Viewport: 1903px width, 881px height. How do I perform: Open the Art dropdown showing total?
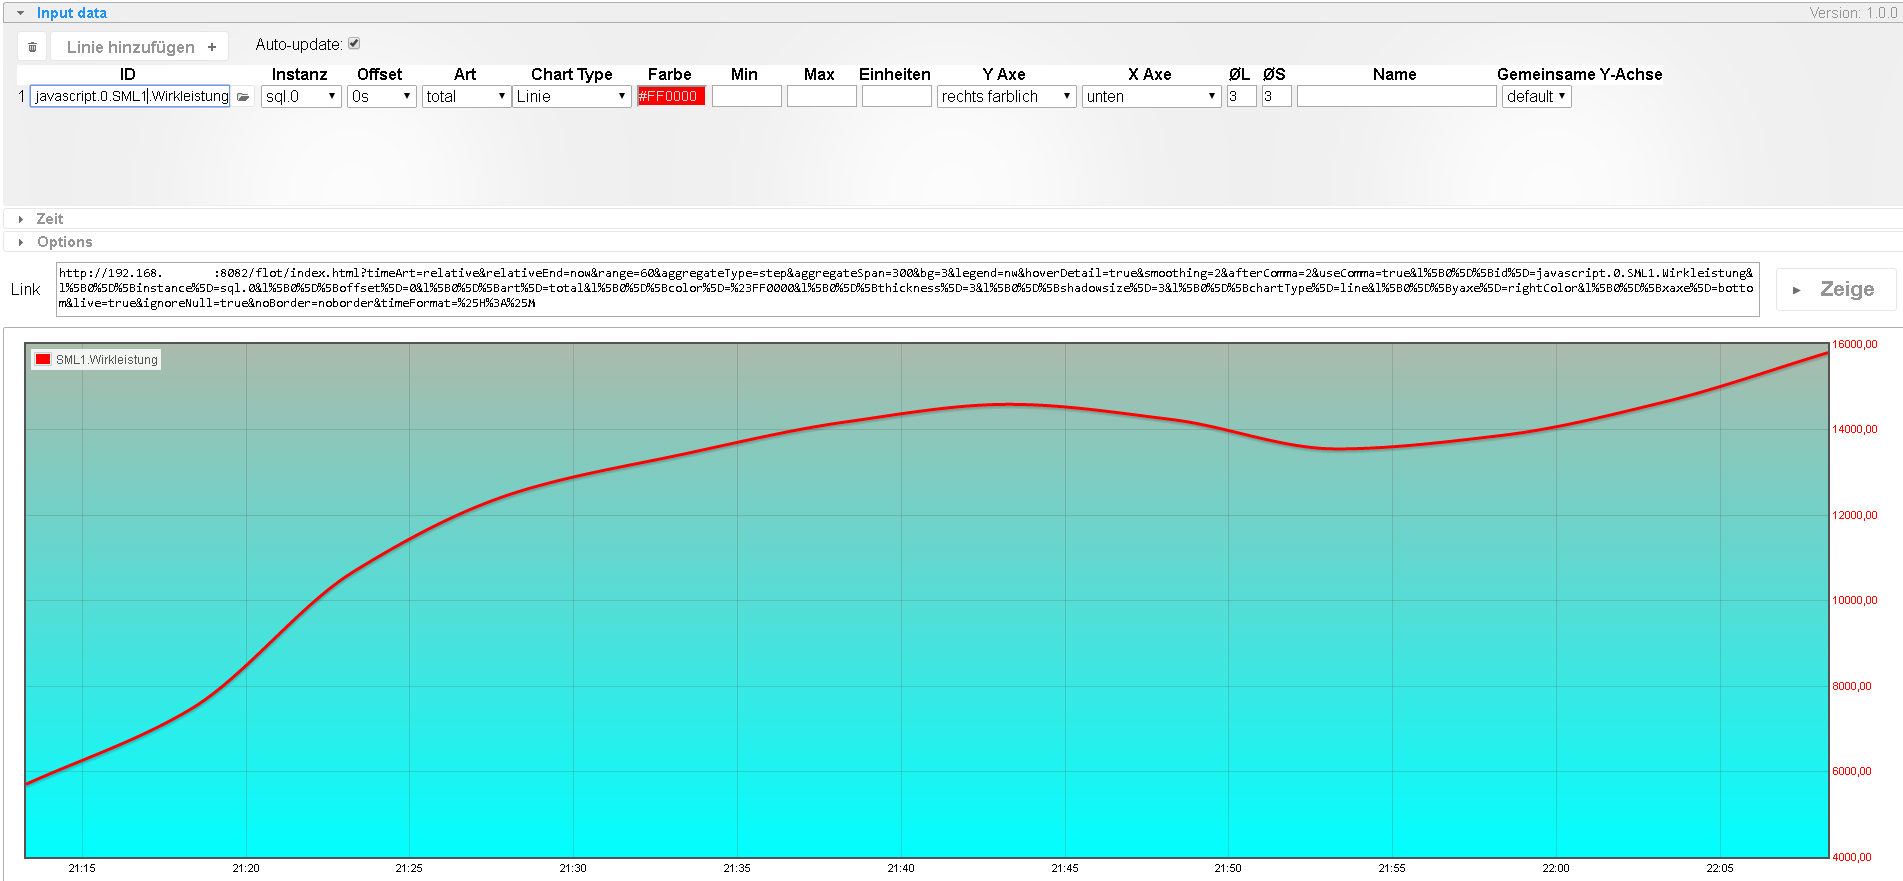pyautogui.click(x=466, y=97)
